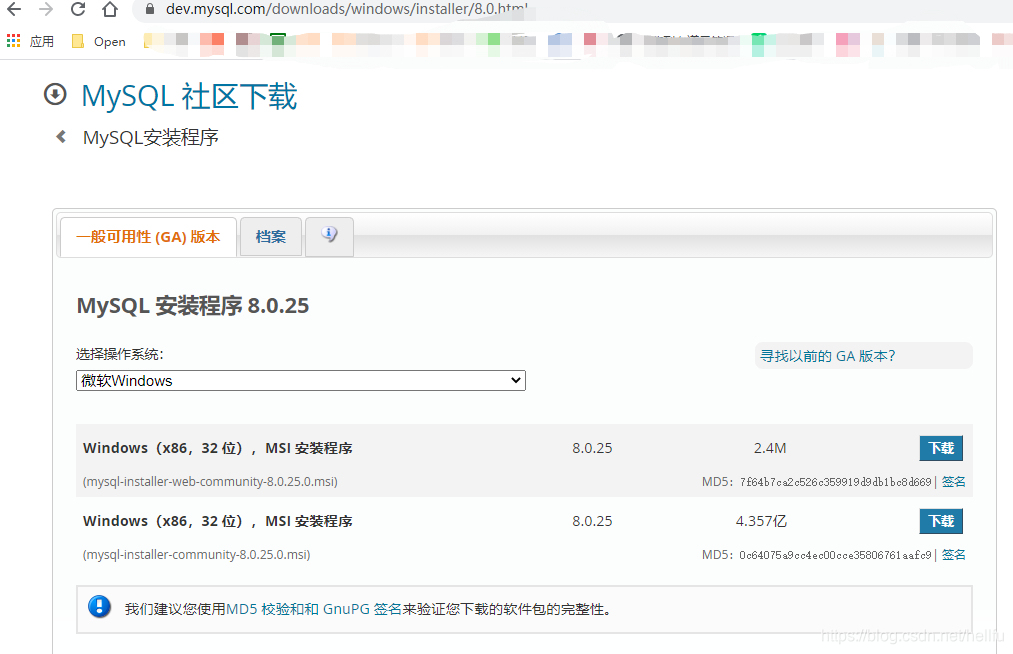Click the address bar URL dev.mysql.com
Screen dimensions: 1013x654
(346, 9)
